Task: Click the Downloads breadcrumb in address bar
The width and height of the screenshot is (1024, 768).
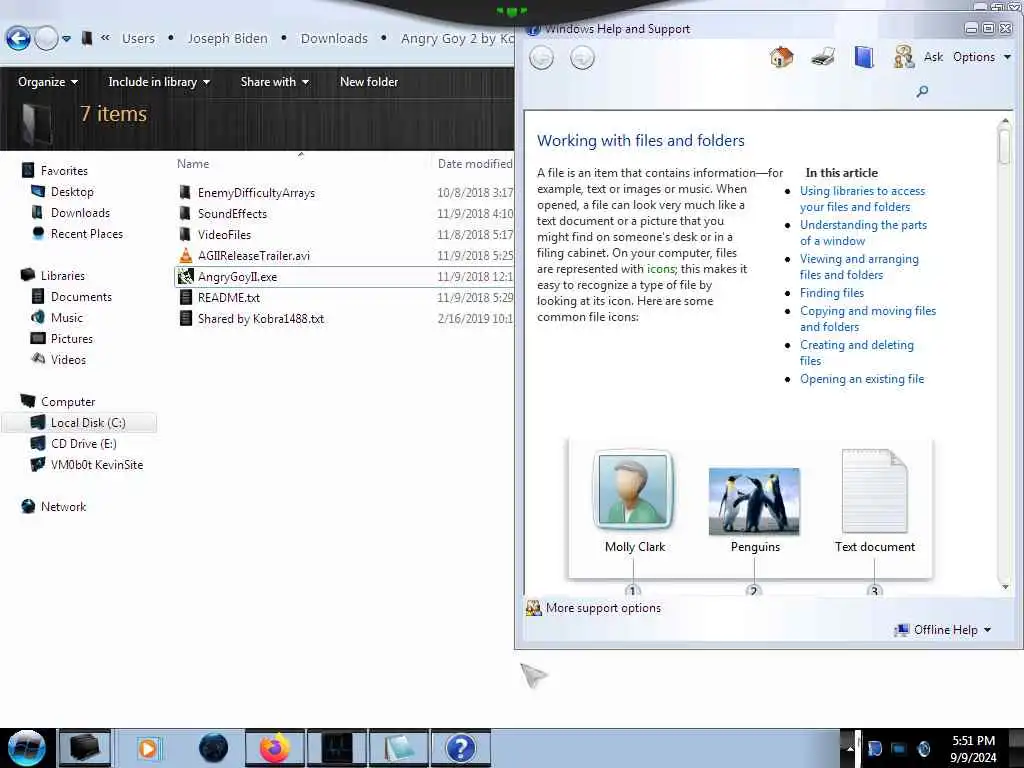Action: 334,39
